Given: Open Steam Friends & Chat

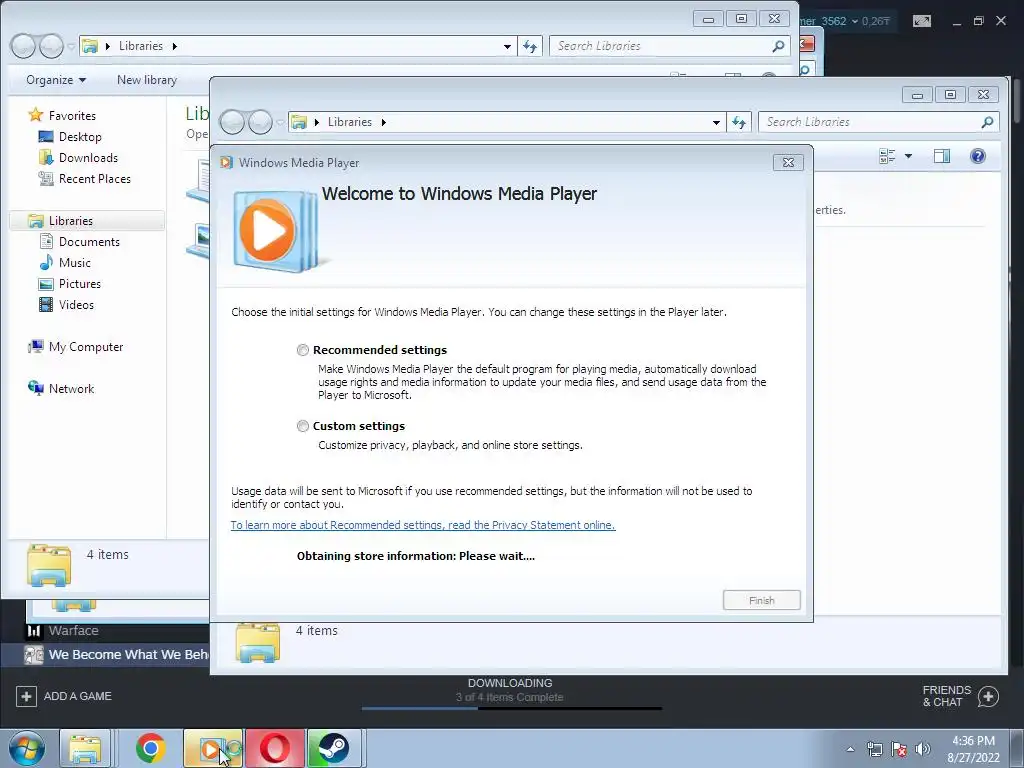Looking at the screenshot, I should tap(961, 696).
